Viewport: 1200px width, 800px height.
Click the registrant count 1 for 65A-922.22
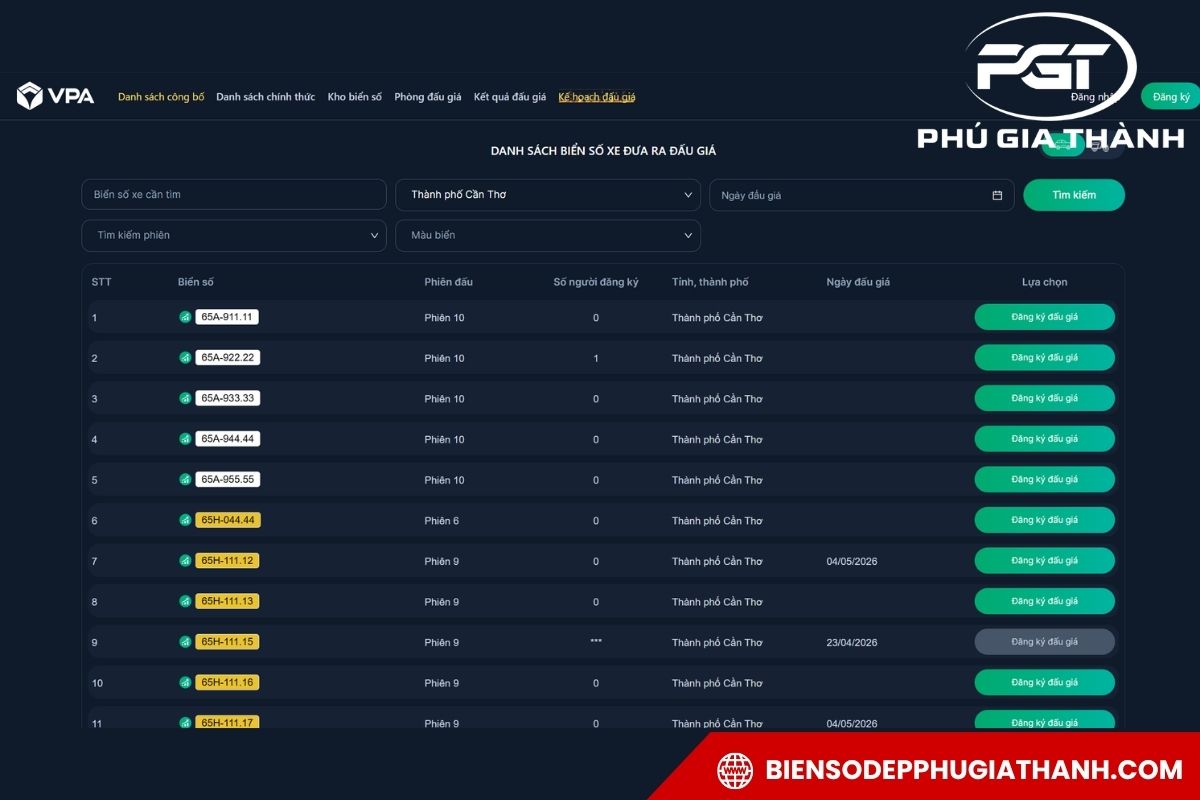coord(596,358)
